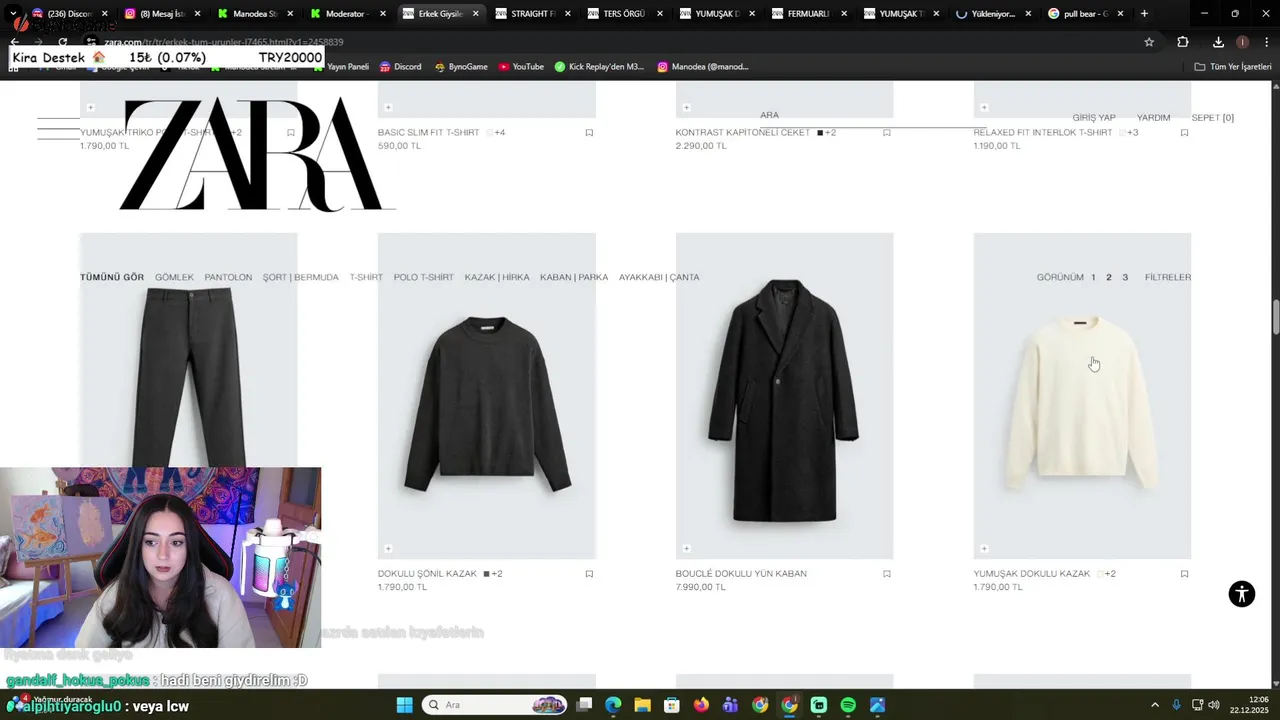
Task: Open taskbar clock showing 12:06
Action: point(1249,705)
